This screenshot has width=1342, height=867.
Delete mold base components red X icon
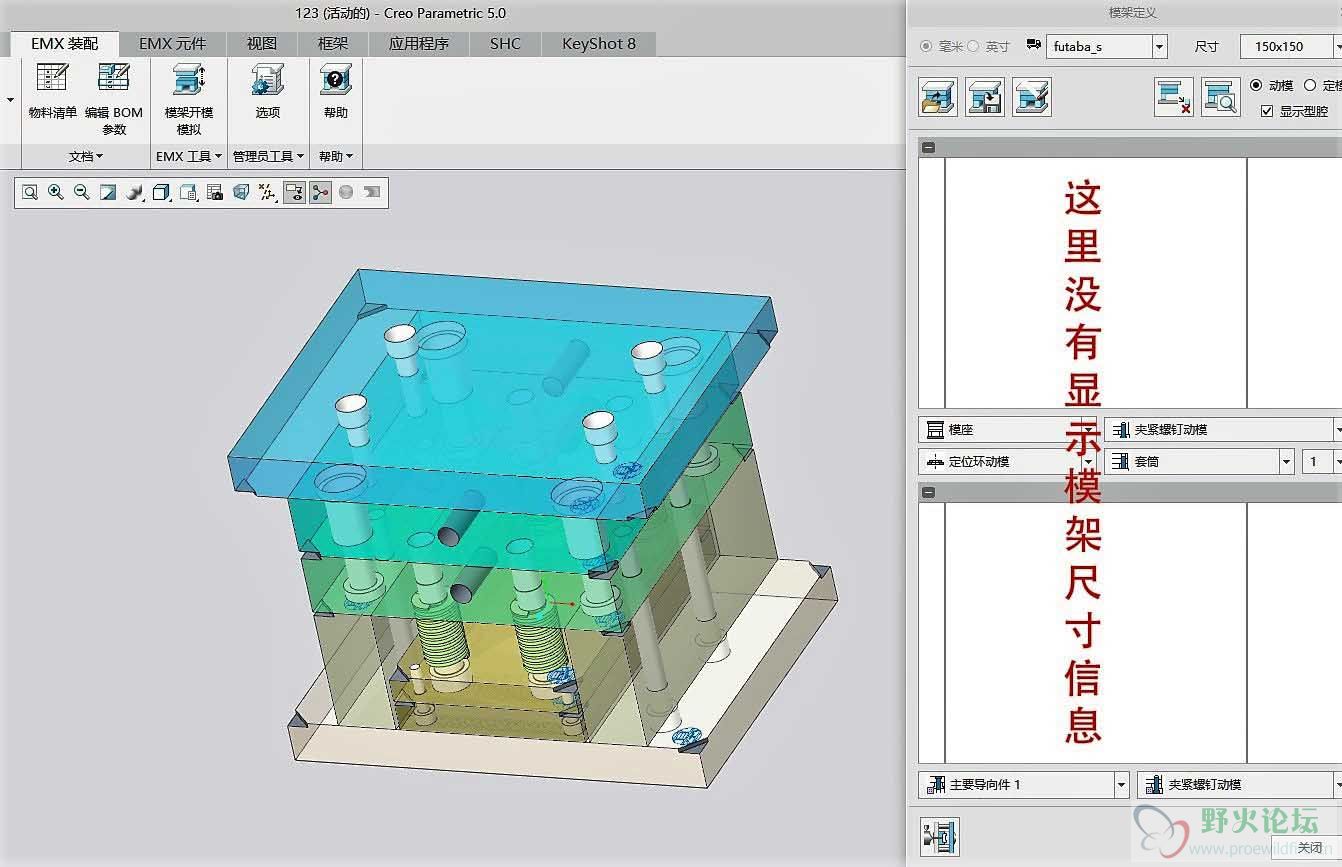coord(1174,97)
